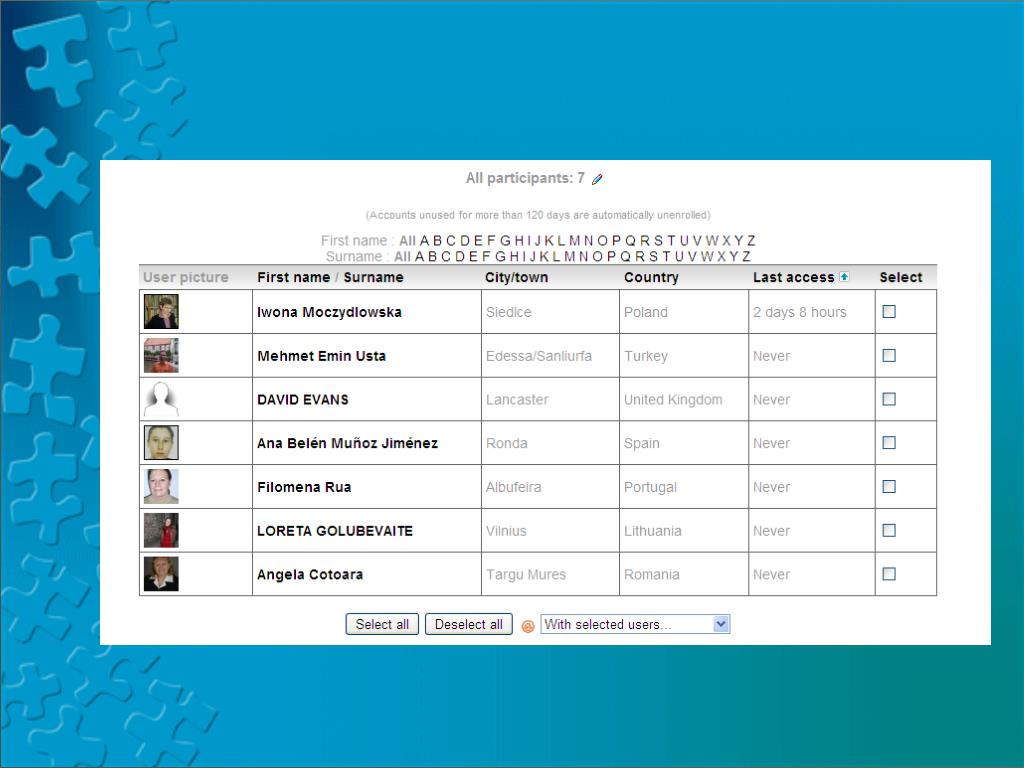Screen dimensions: 1024x768
Task: Click the Lithuania country cell
Action: click(x=652, y=531)
